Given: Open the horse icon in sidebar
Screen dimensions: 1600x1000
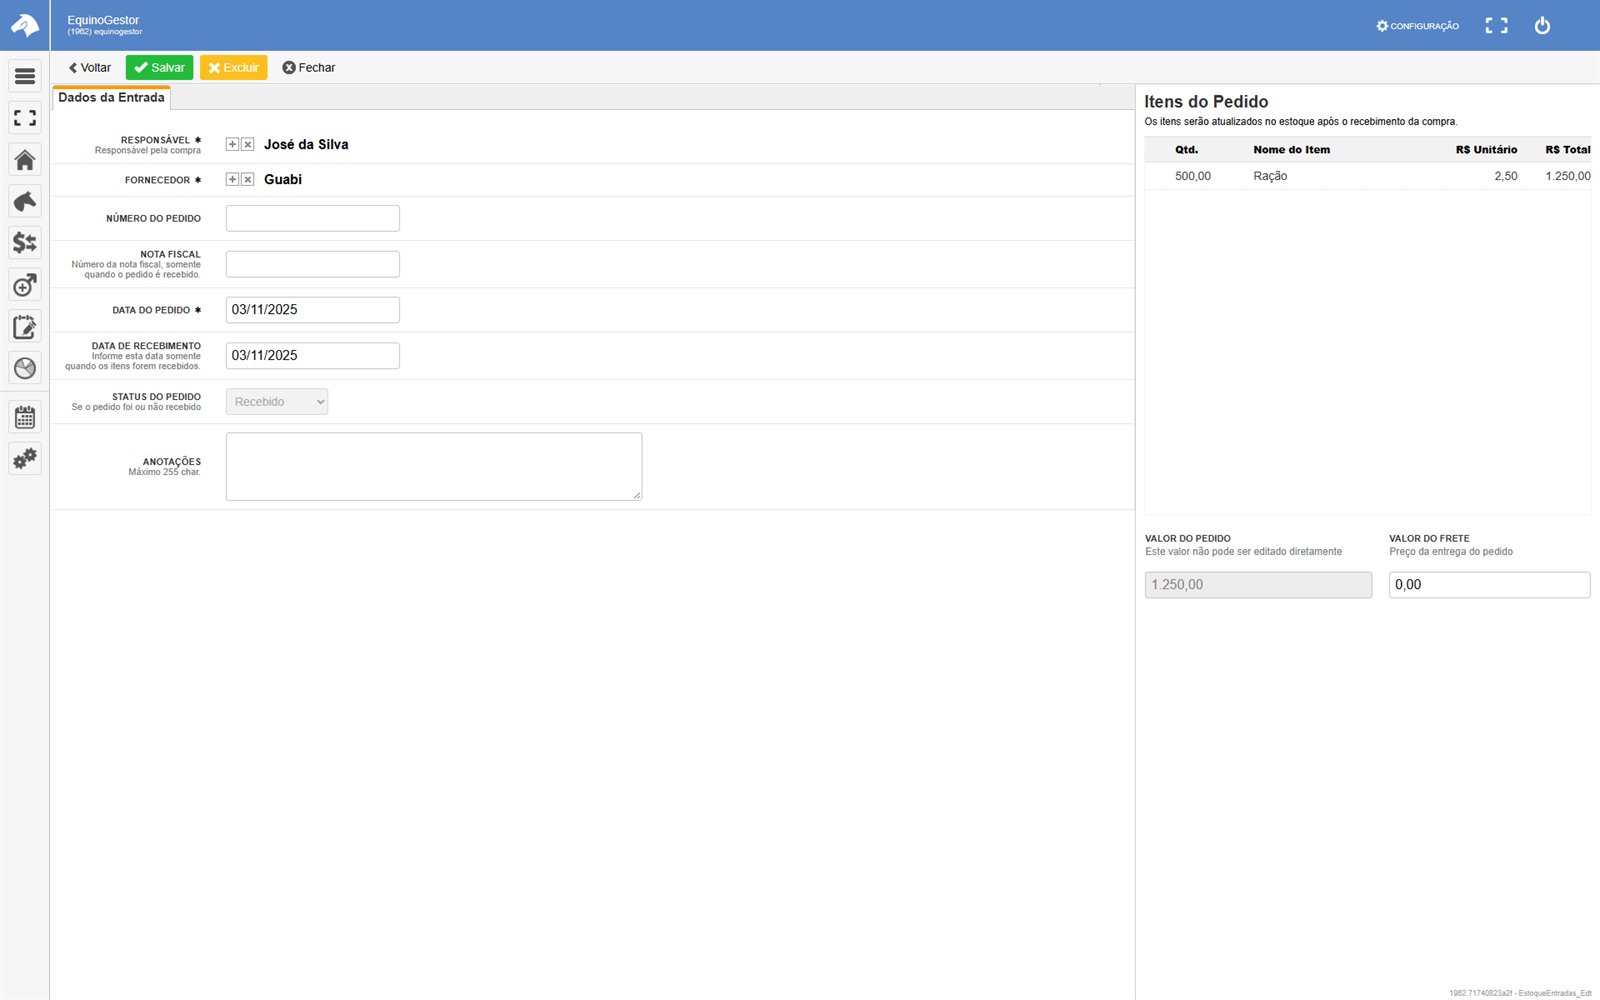Looking at the screenshot, I should [x=25, y=201].
